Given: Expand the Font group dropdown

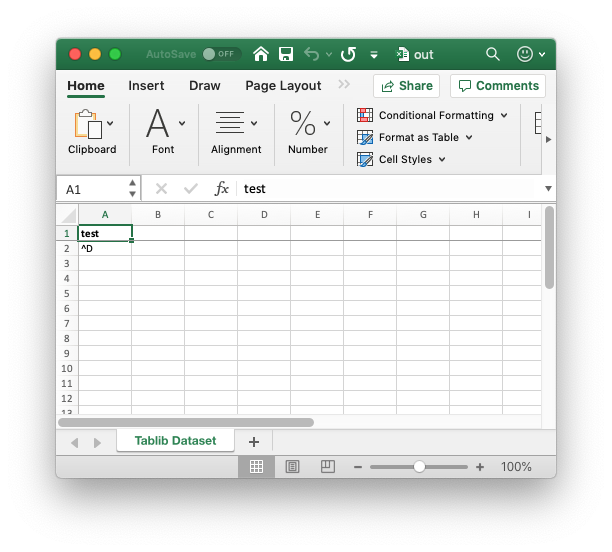Looking at the screenshot, I should click(182, 123).
